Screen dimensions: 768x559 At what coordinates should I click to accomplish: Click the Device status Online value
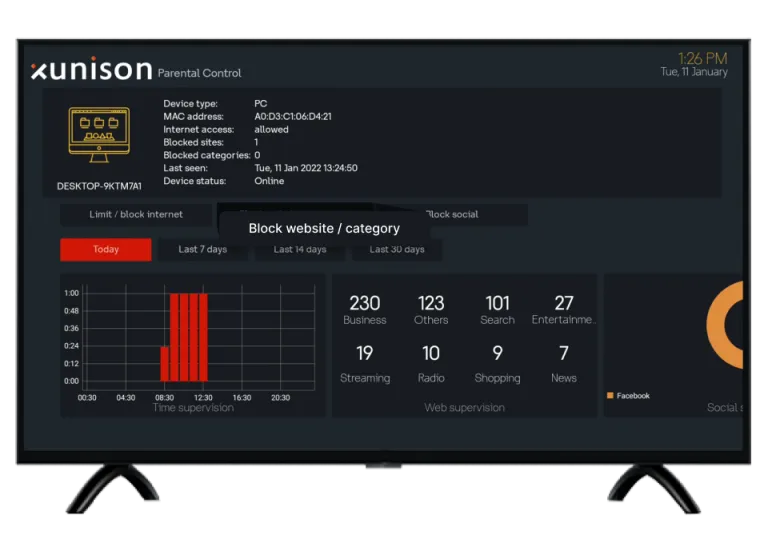click(x=269, y=181)
